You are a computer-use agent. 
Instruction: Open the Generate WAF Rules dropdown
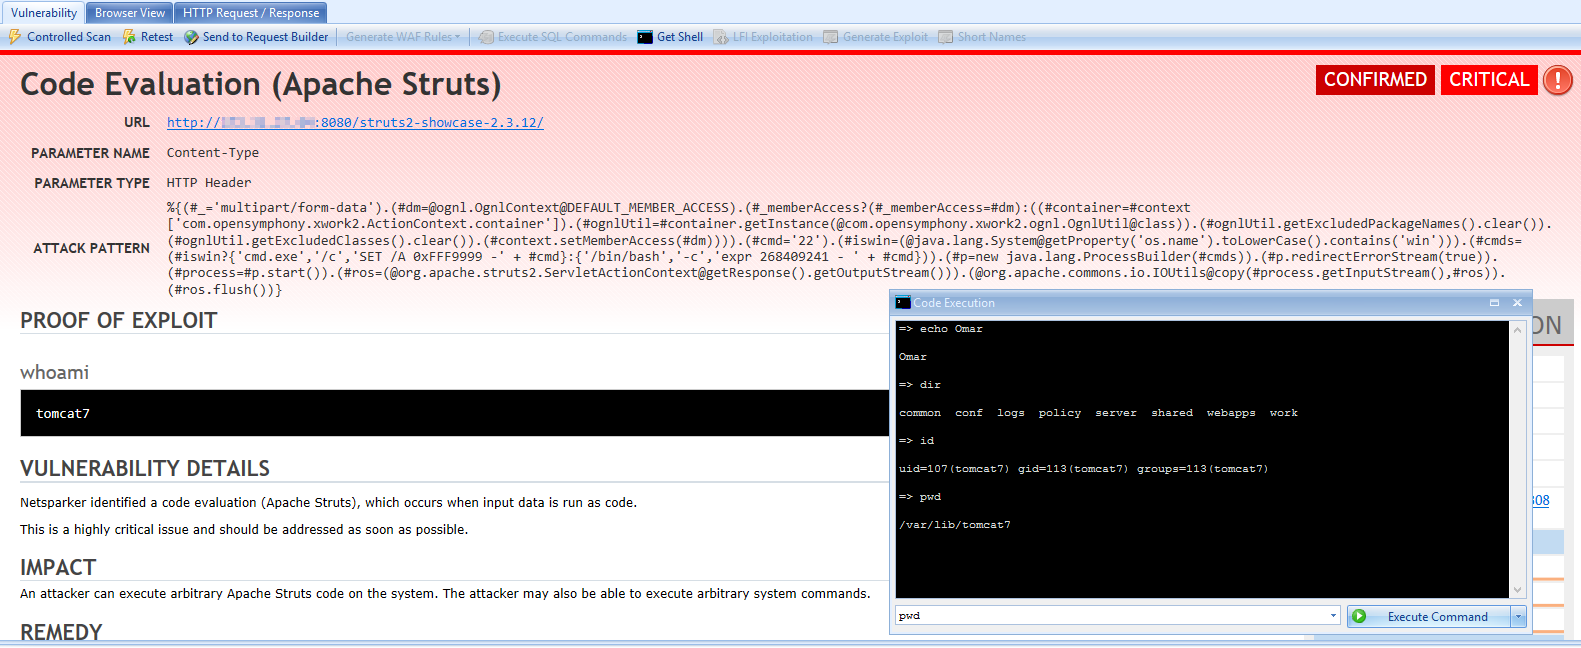click(403, 37)
